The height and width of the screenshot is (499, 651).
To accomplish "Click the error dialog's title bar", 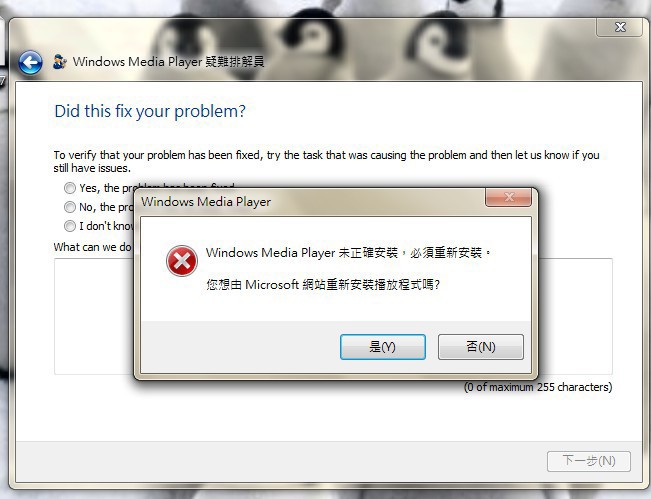I will (x=311, y=202).
